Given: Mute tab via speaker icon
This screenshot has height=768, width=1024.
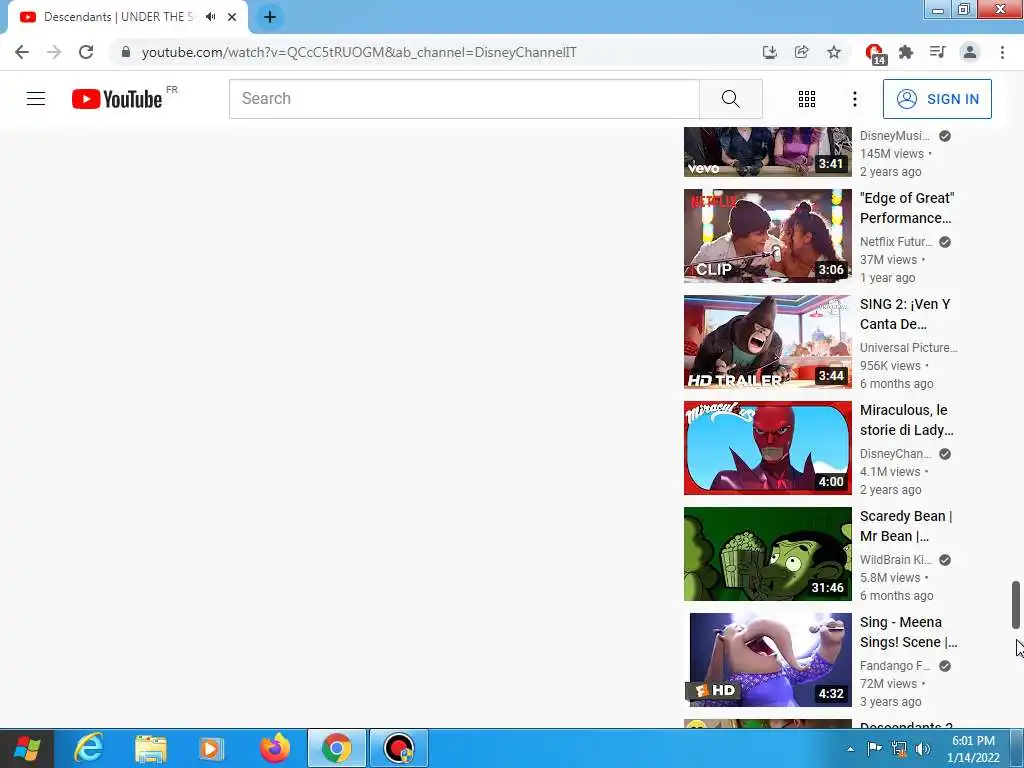Looking at the screenshot, I should click(x=210, y=17).
